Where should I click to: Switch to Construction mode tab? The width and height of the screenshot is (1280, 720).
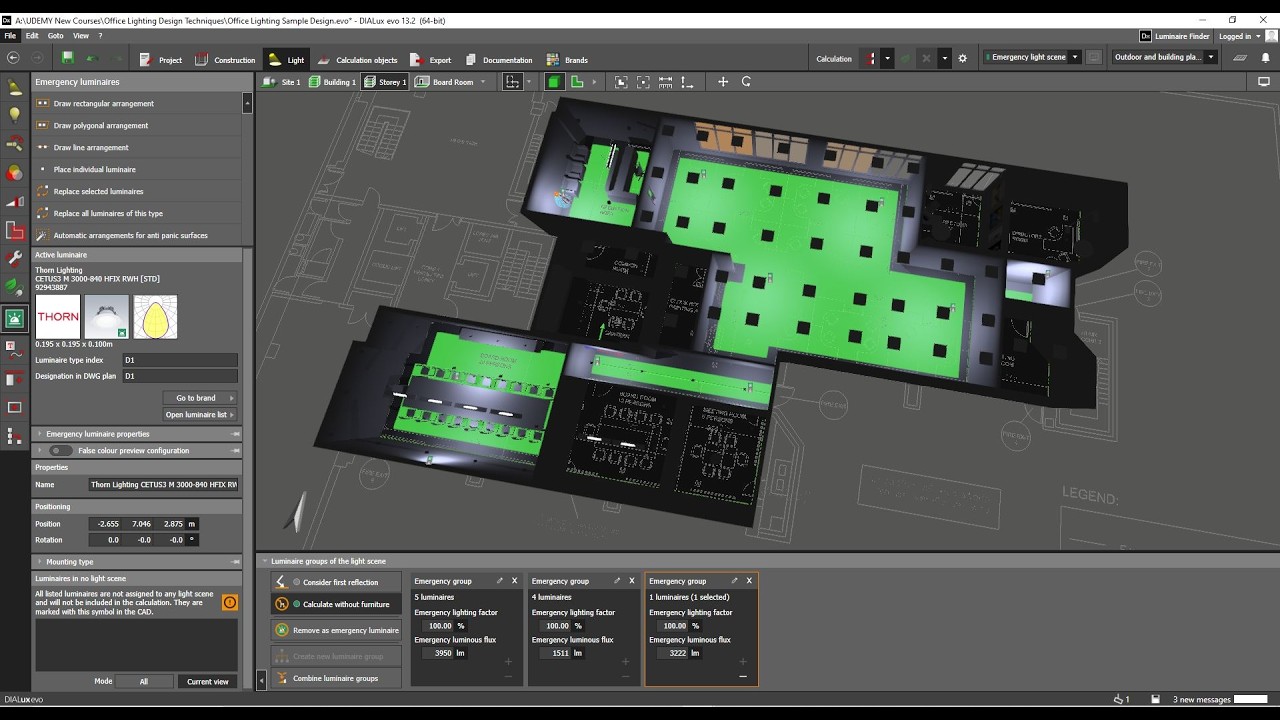[x=224, y=59]
